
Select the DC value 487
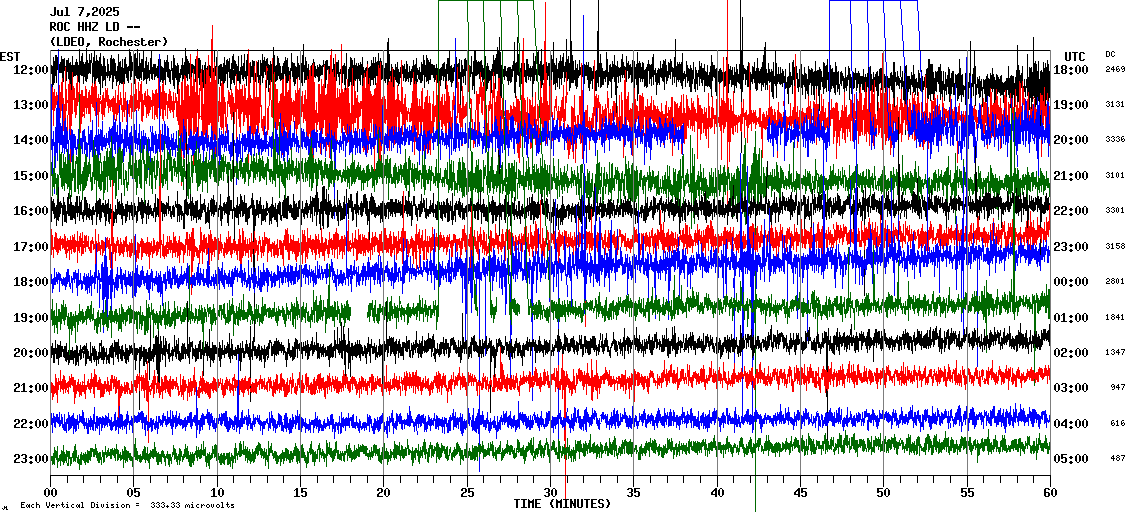[x=1117, y=459]
